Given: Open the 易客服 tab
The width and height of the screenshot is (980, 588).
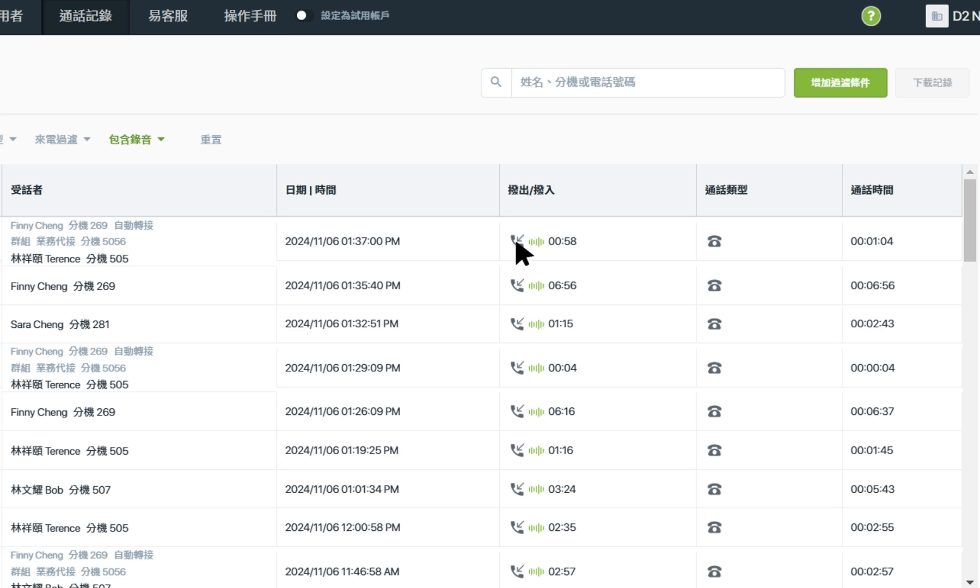Looking at the screenshot, I should (168, 16).
